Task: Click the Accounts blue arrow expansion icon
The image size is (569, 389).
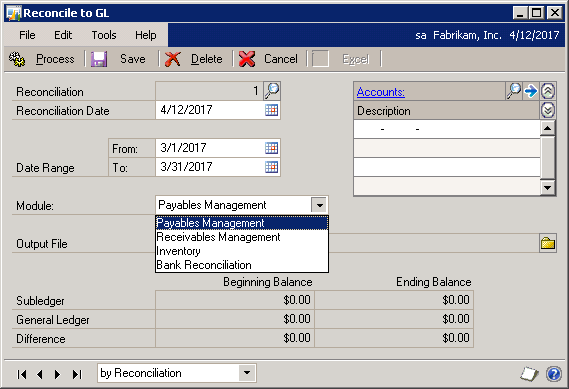Action: (531, 91)
